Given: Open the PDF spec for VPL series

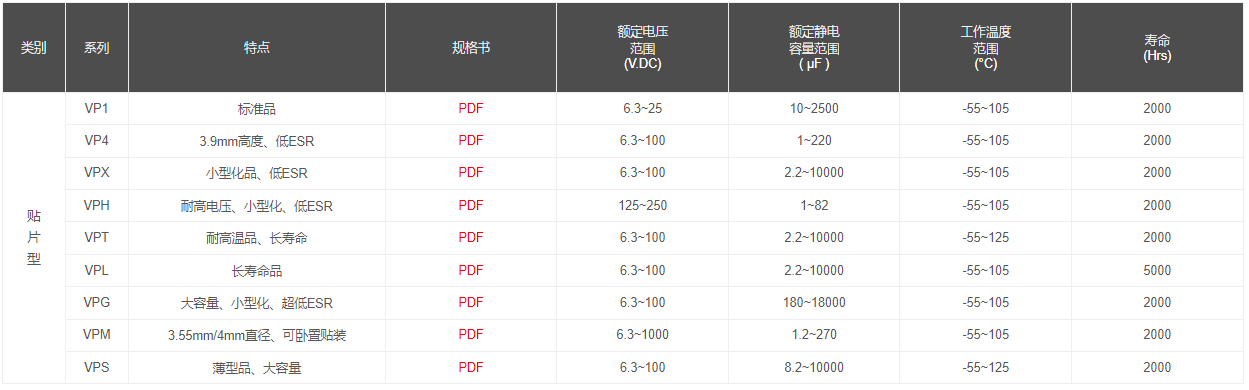Looking at the screenshot, I should (470, 270).
